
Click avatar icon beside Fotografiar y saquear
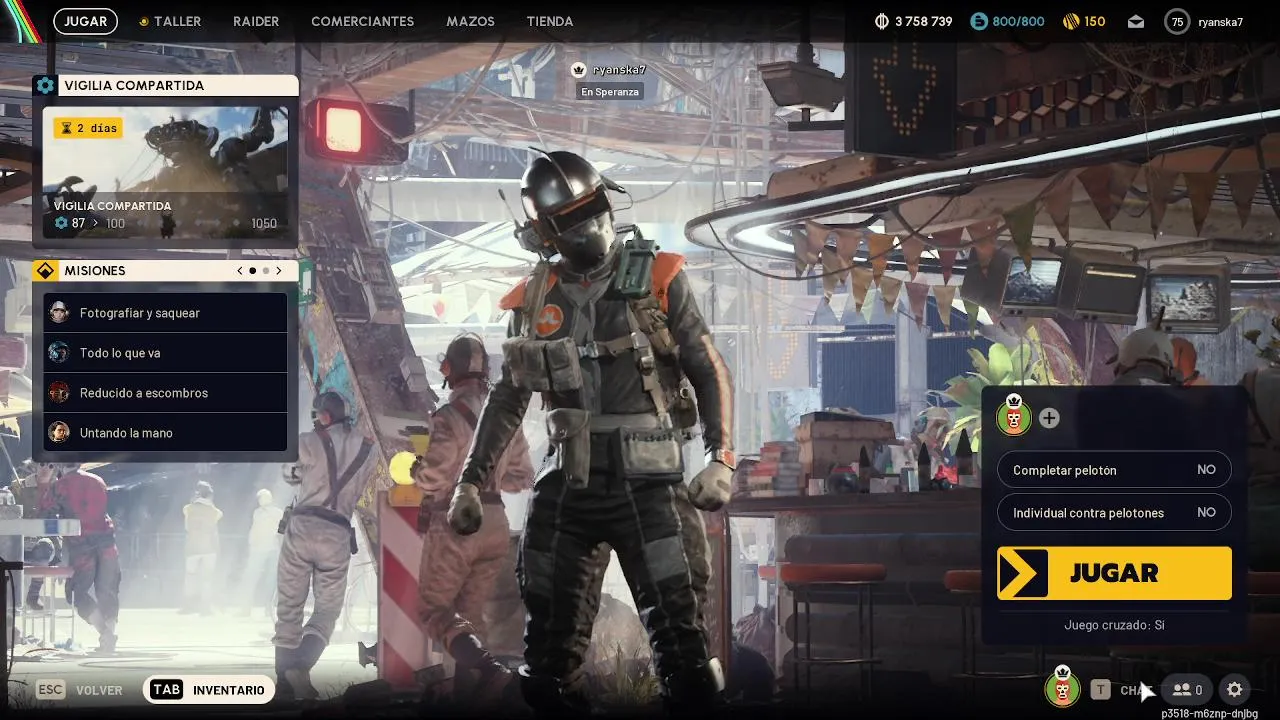point(59,312)
